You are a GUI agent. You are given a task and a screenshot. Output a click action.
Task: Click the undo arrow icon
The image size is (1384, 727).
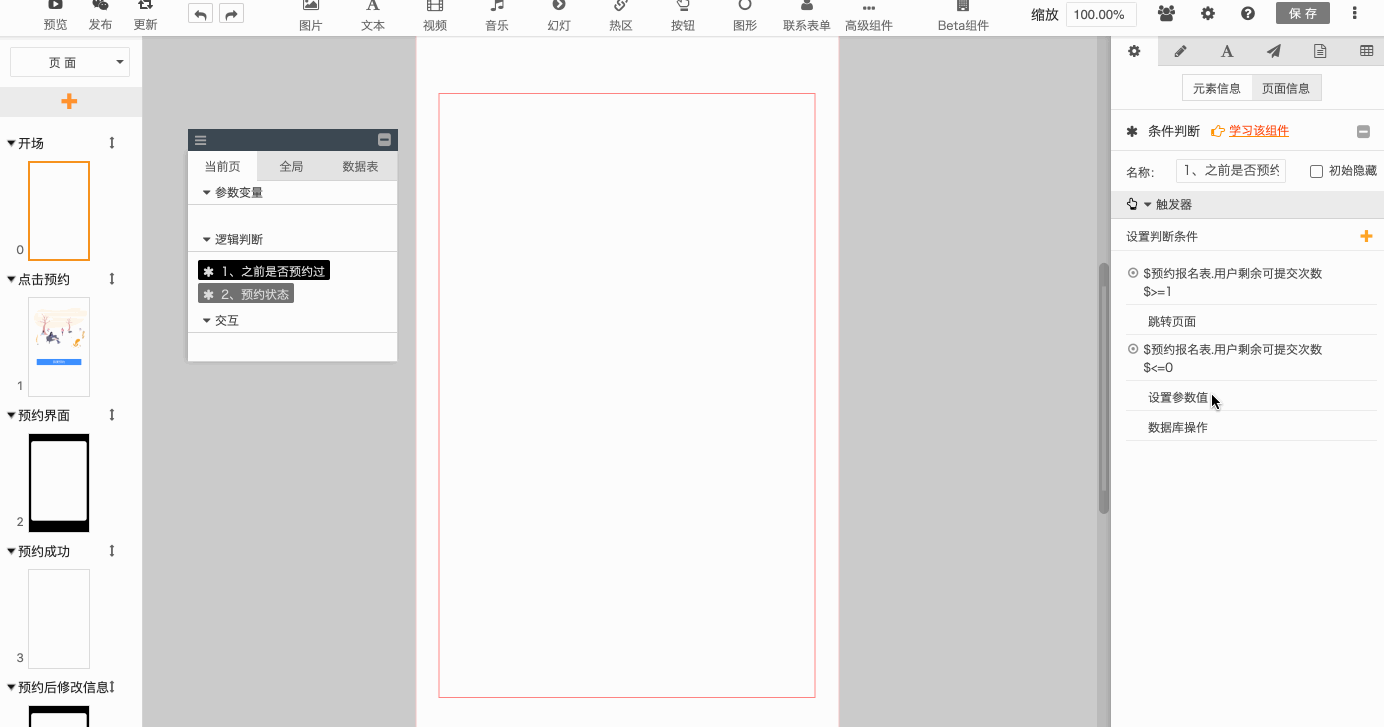[200, 14]
